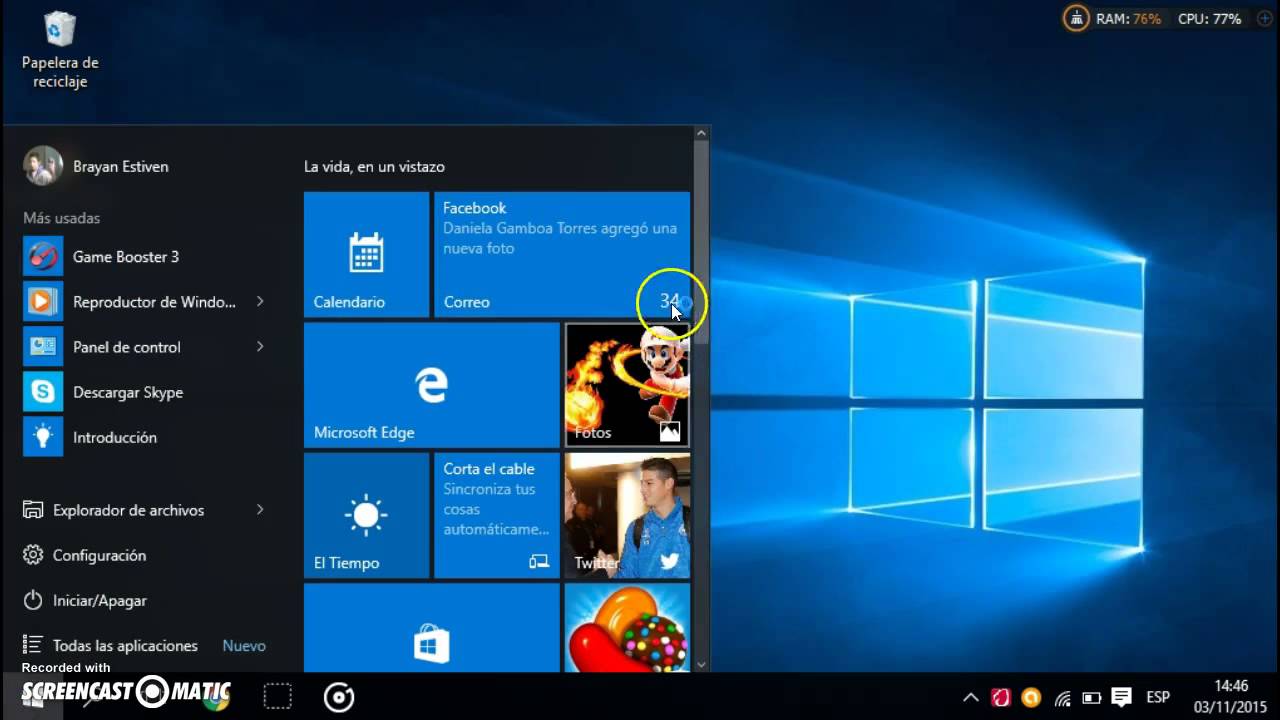Open the Fotos tile with Mario picture

point(627,385)
